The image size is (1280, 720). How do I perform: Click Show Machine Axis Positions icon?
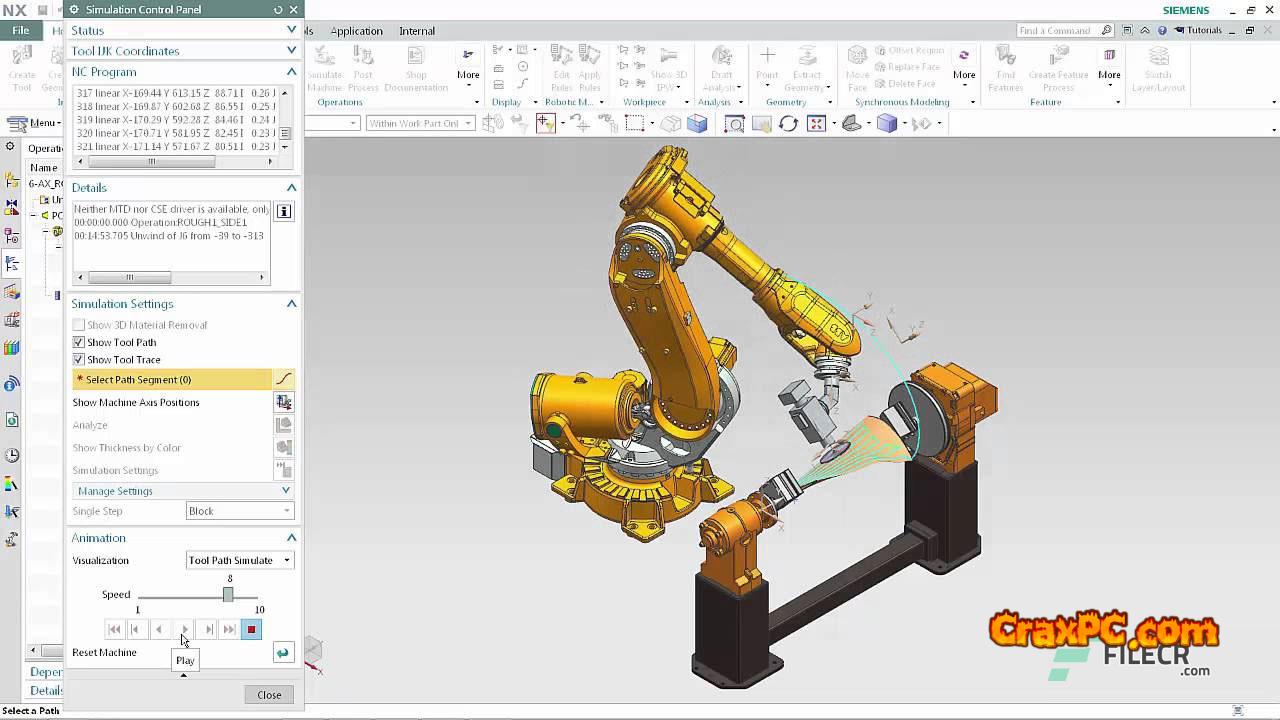284,402
